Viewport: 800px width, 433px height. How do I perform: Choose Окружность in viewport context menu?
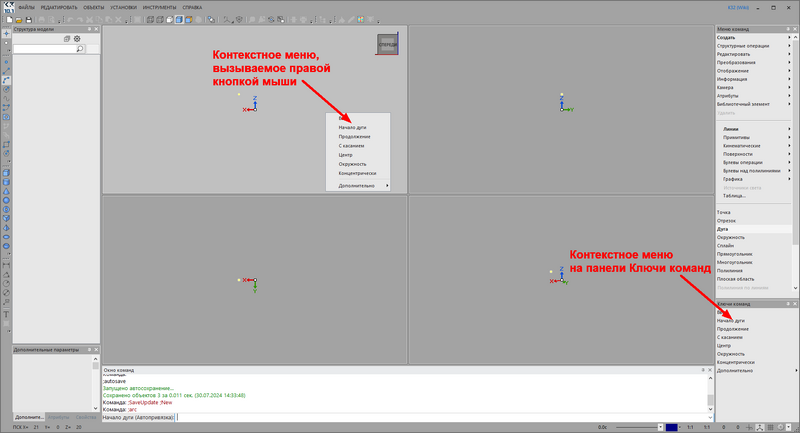point(358,164)
